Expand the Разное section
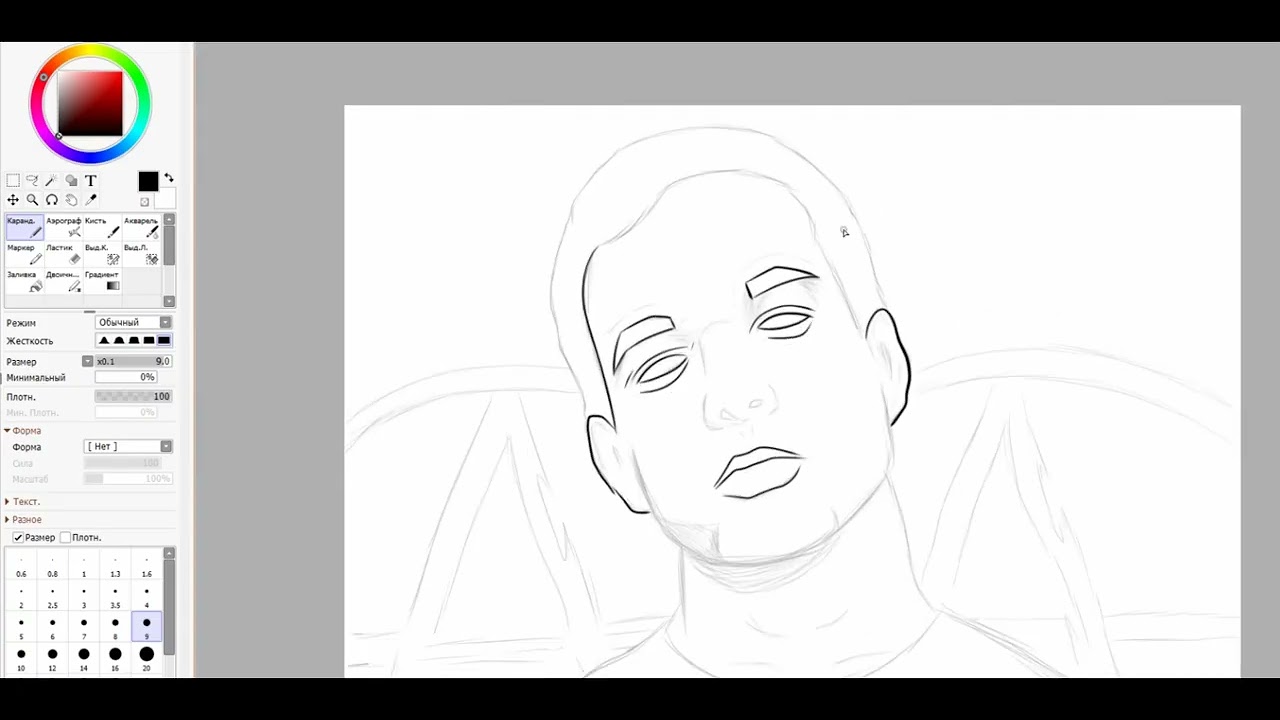Viewport: 1280px width, 720px height. pos(8,520)
